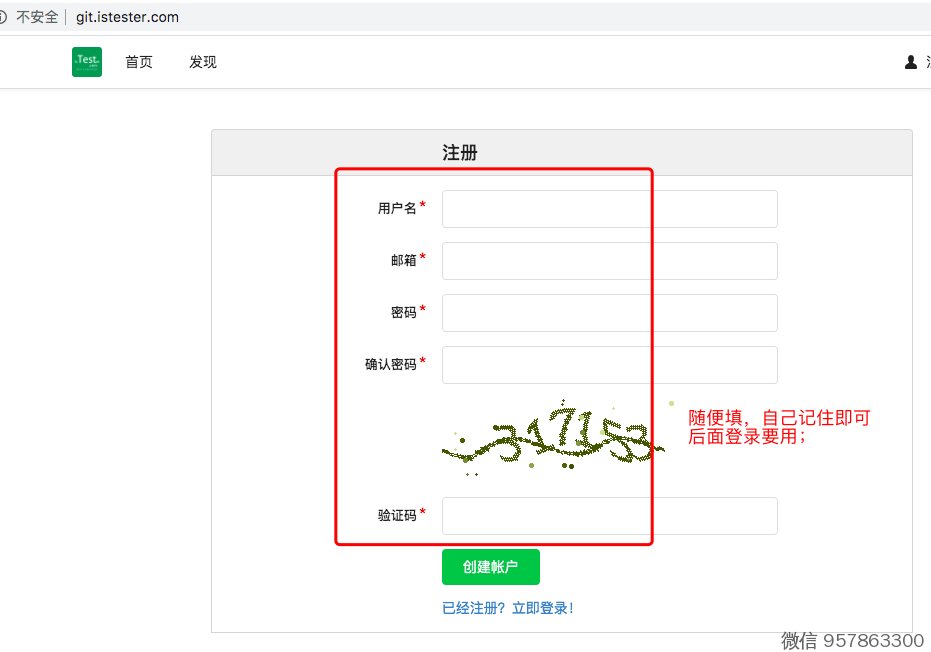The height and width of the screenshot is (652, 931).
Task: Click the 注册 panel heading
Action: coord(460,153)
